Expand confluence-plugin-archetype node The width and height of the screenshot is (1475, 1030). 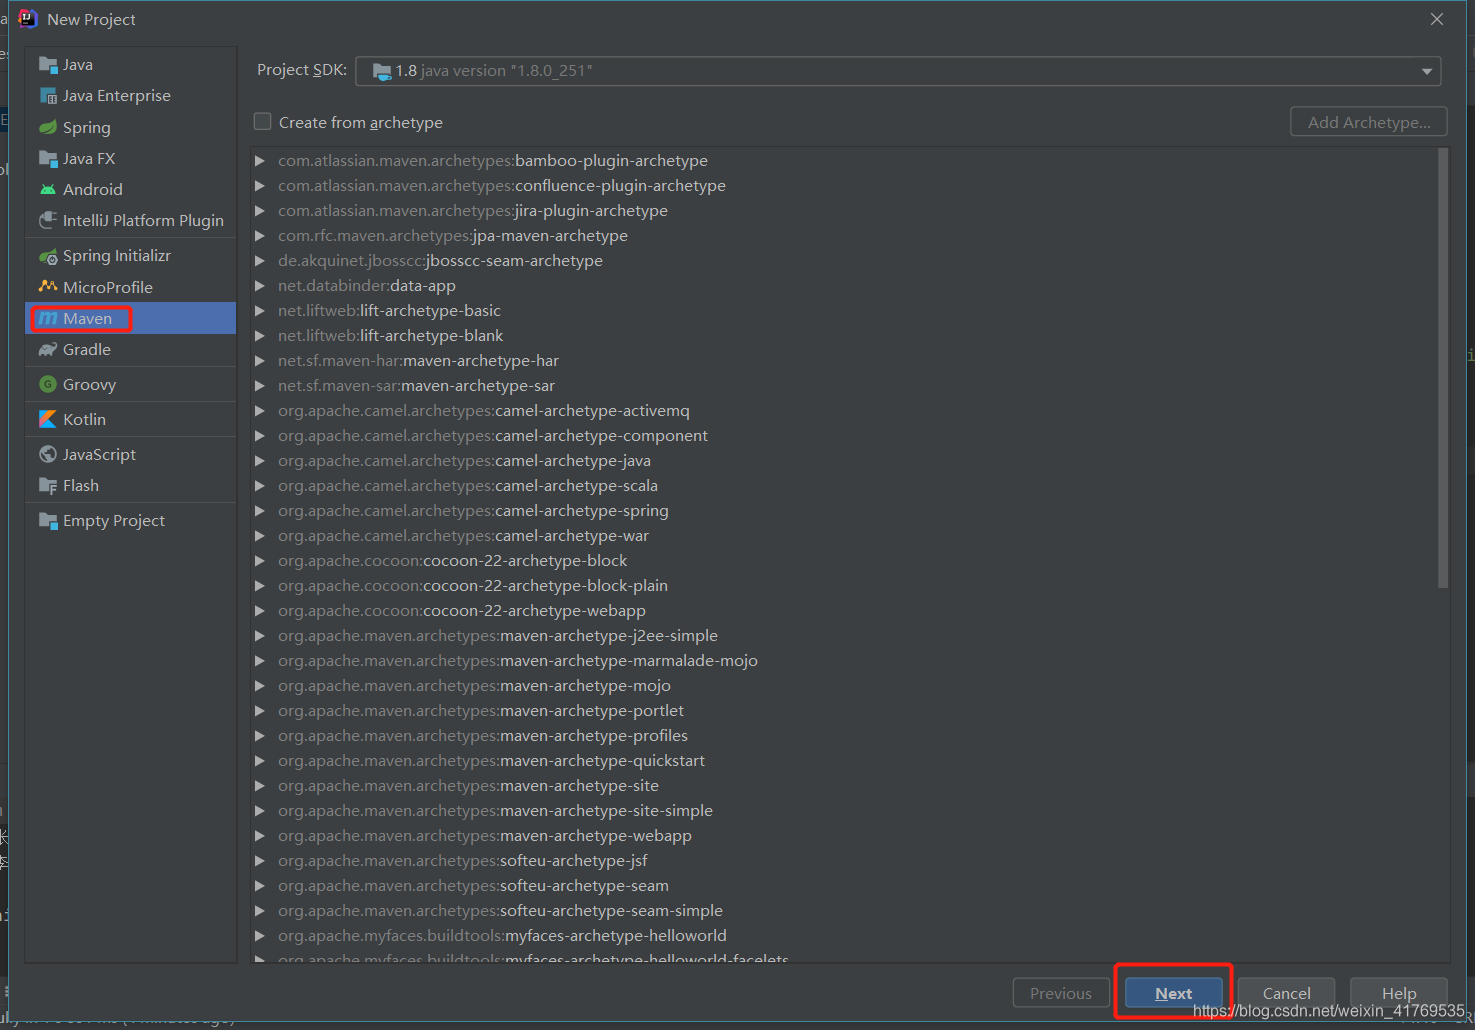click(x=260, y=185)
